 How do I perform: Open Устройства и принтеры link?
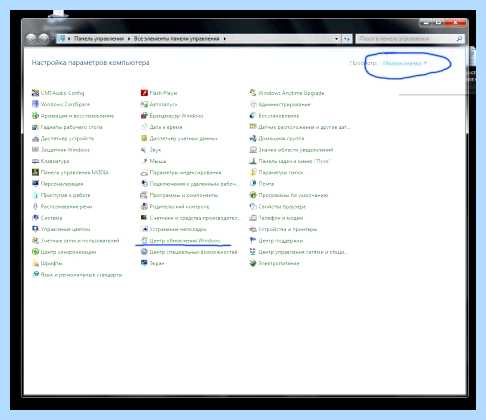click(288, 229)
